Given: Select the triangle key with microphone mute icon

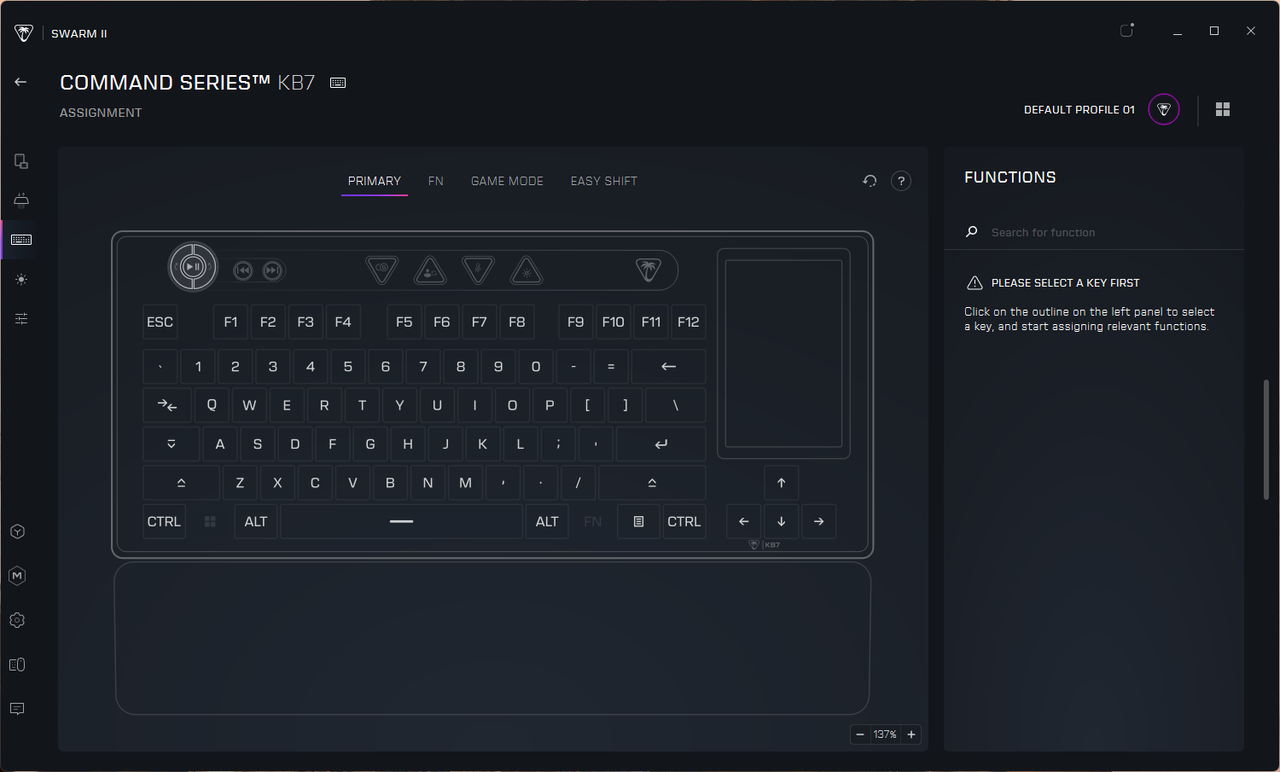Looking at the screenshot, I should (x=479, y=269).
